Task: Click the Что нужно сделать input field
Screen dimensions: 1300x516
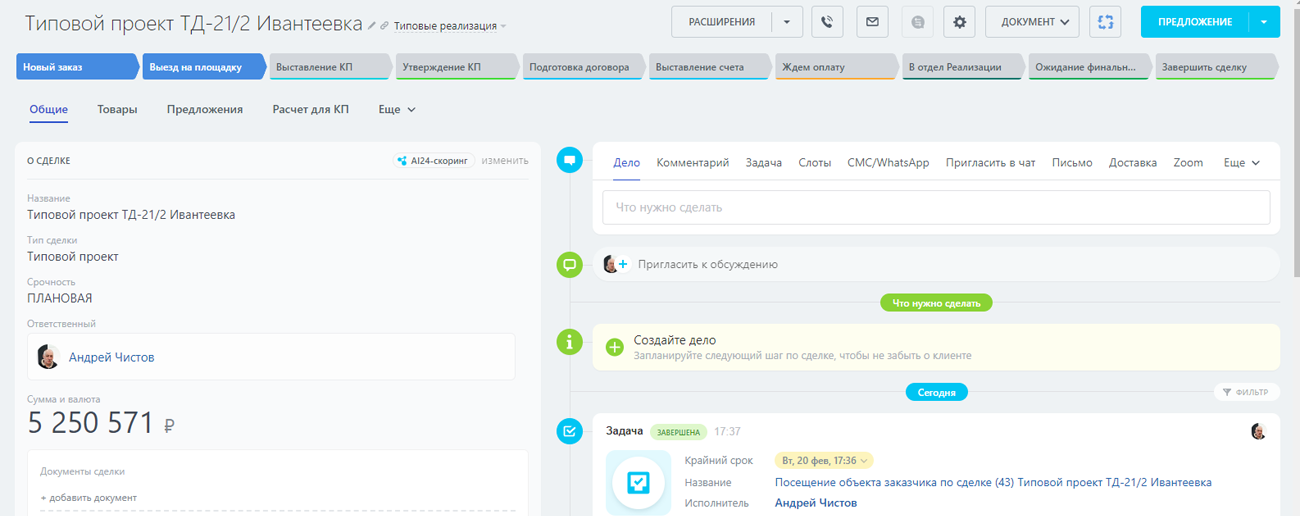Action: [x=935, y=207]
